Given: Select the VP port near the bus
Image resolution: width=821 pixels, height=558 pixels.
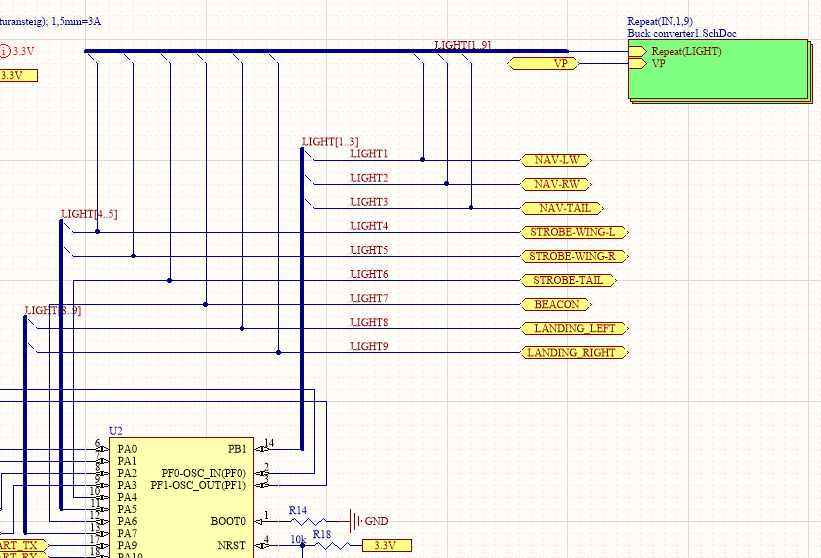Looking at the screenshot, I should tap(543, 64).
